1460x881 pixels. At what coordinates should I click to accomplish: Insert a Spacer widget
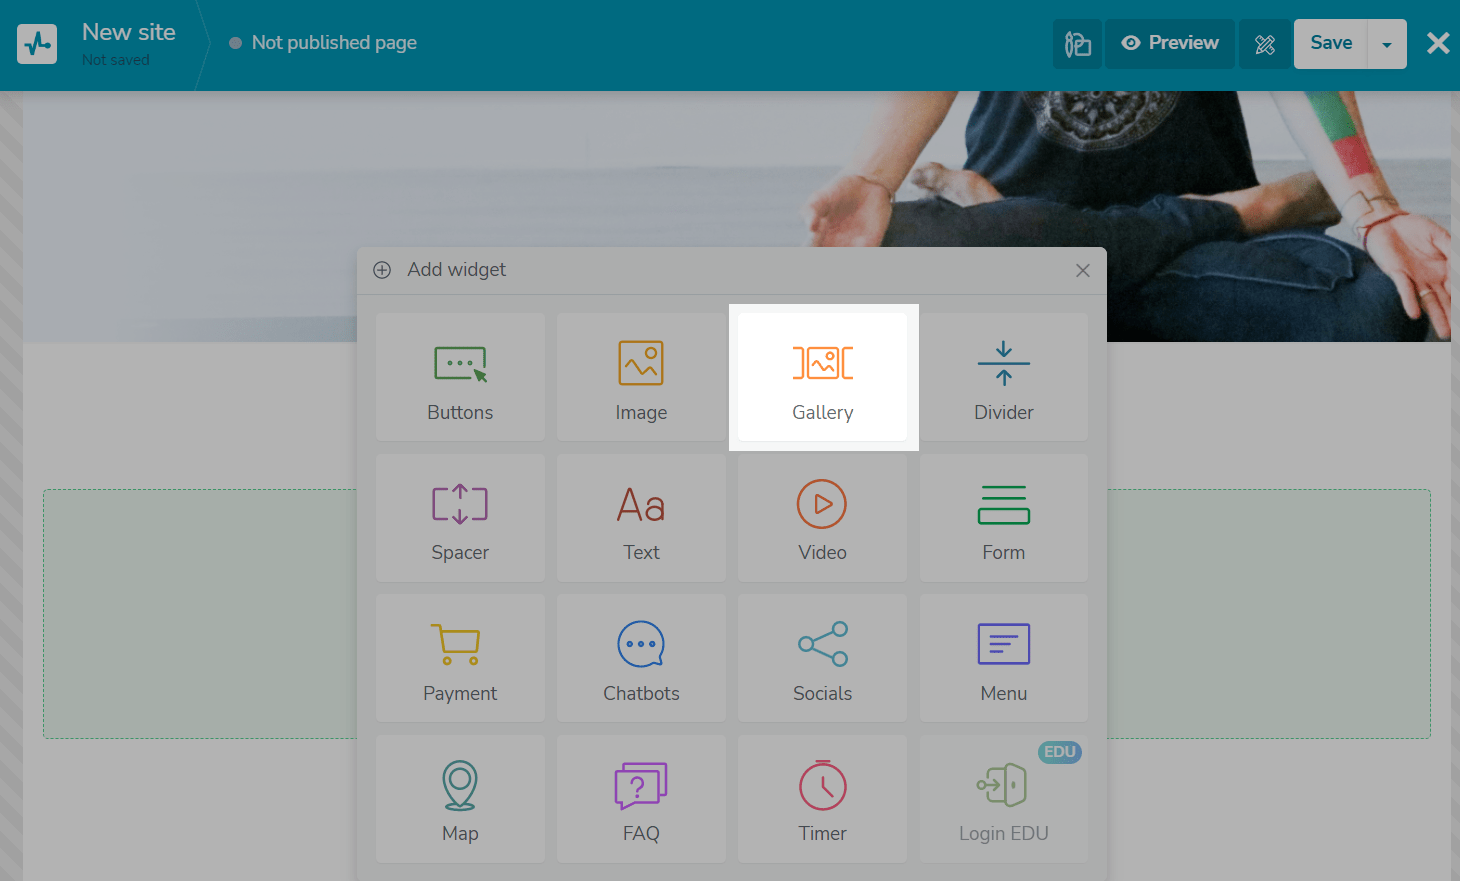pos(460,518)
